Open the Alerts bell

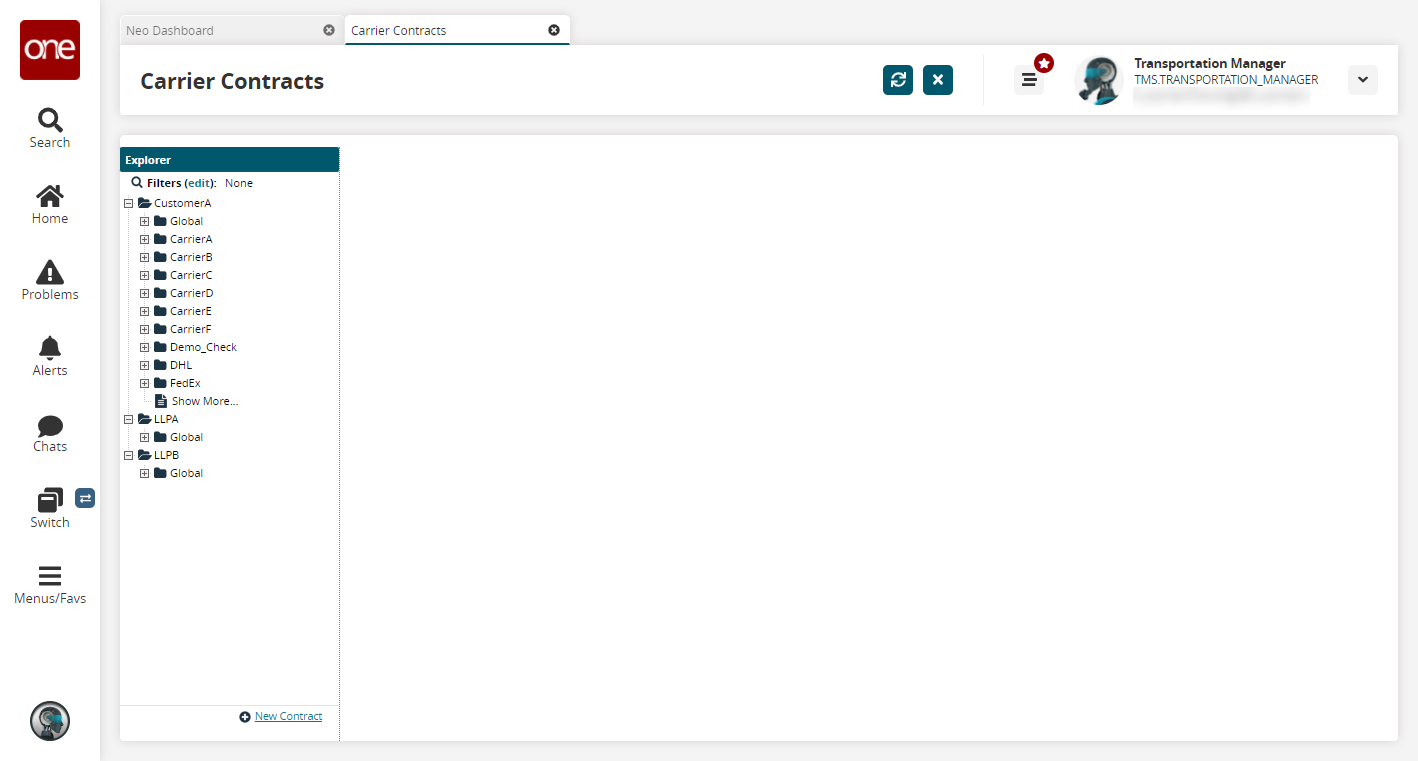click(50, 356)
